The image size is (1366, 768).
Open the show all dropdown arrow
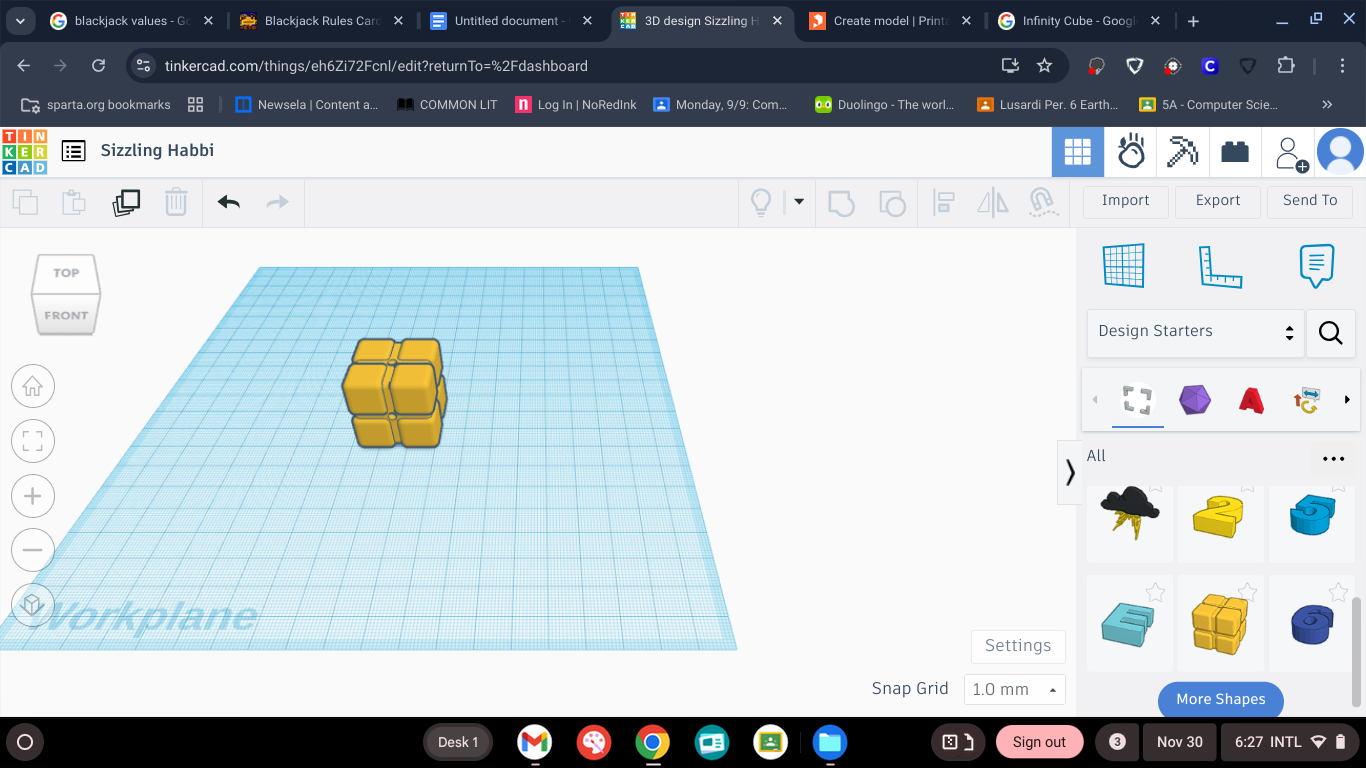[x=799, y=202]
